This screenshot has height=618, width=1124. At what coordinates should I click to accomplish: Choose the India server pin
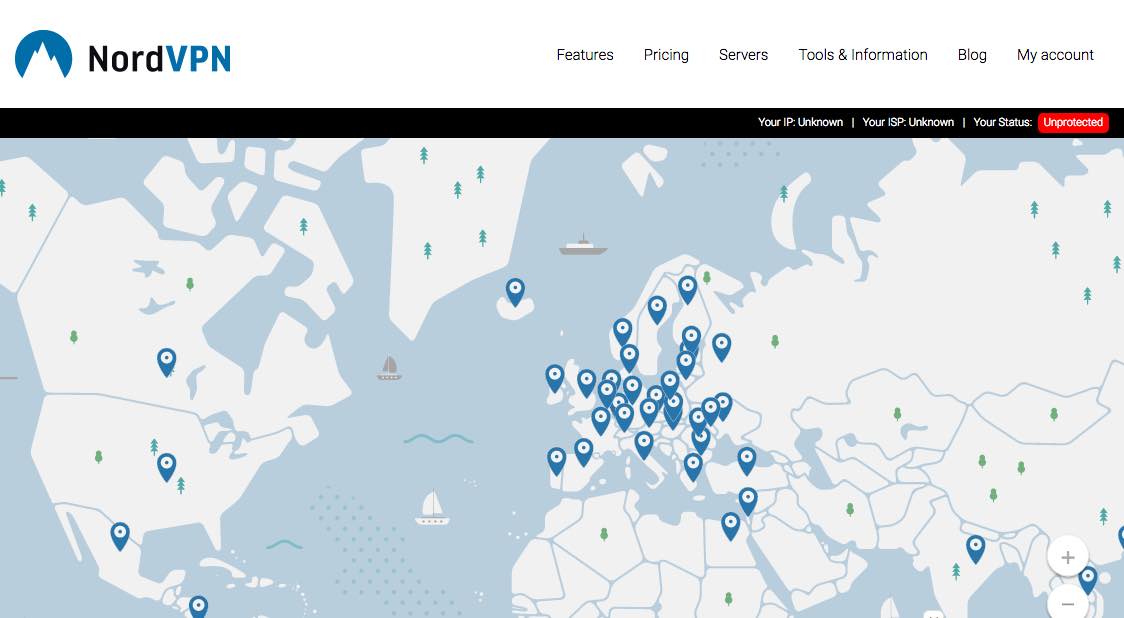click(x=975, y=548)
